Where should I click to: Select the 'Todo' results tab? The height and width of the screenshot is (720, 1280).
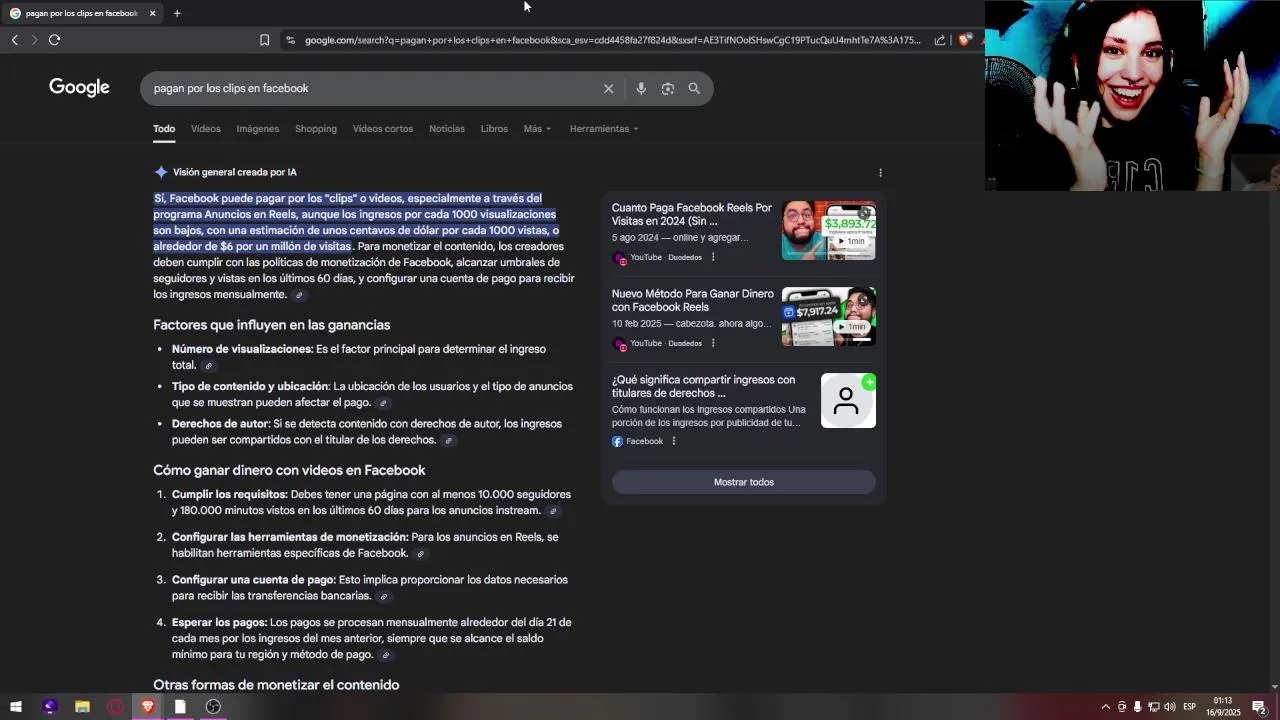click(164, 129)
